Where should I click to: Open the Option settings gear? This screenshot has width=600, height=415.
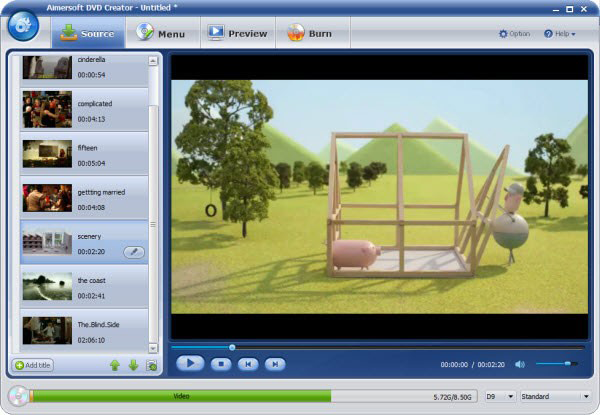point(514,34)
